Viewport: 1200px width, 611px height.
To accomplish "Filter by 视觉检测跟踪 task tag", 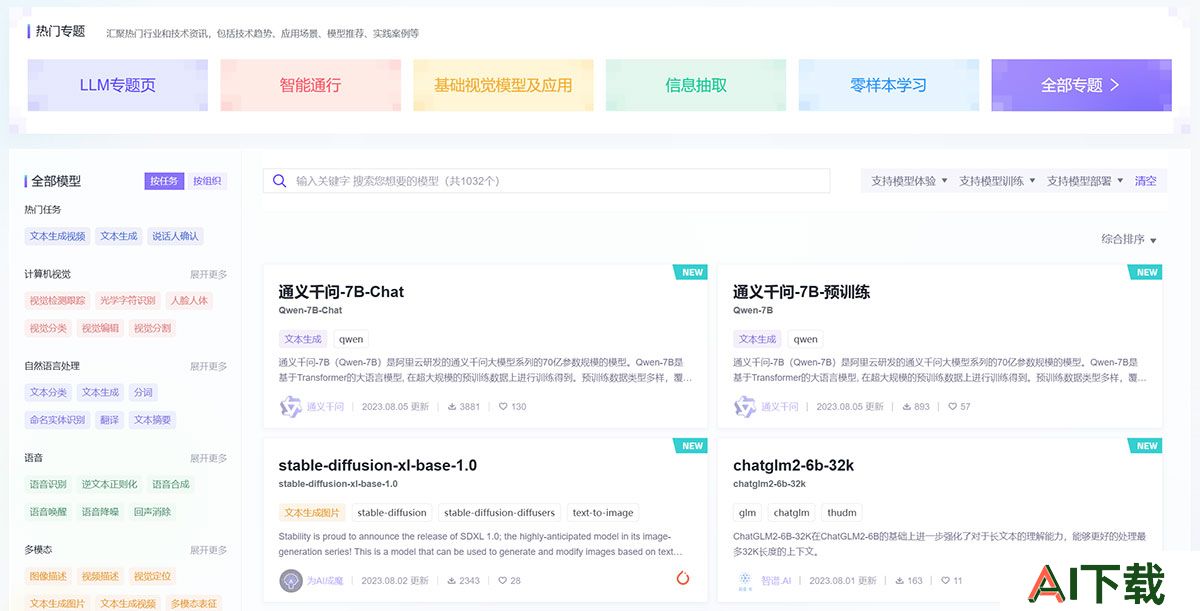I will tap(57, 300).
